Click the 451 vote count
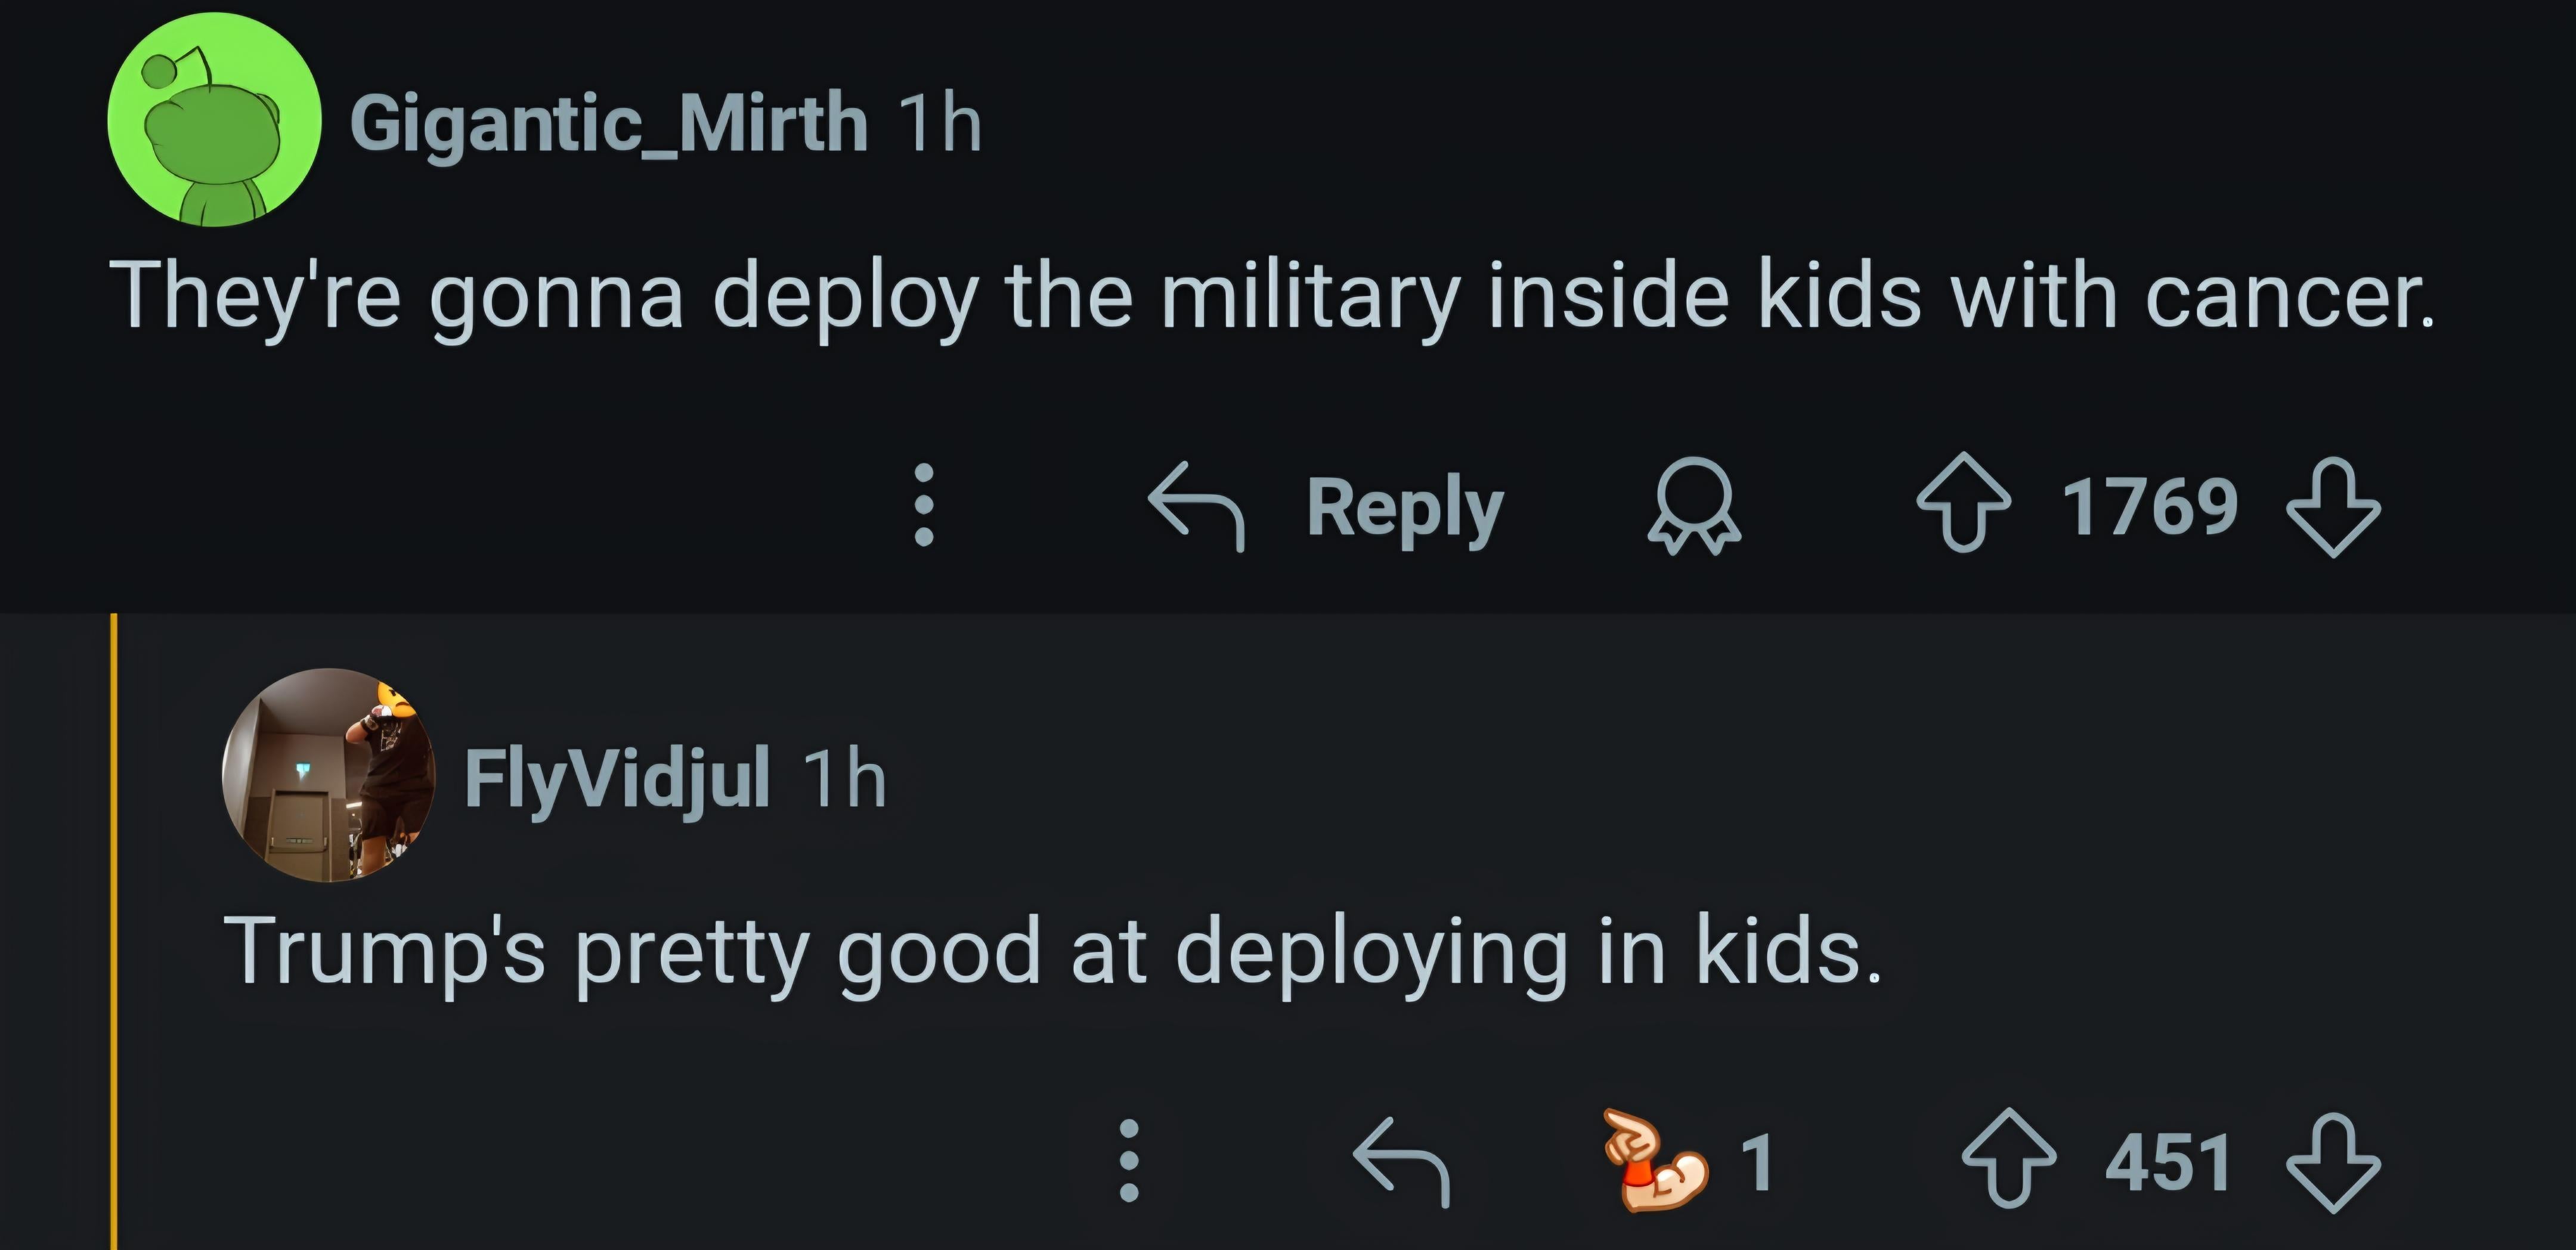 (x=2168, y=1162)
